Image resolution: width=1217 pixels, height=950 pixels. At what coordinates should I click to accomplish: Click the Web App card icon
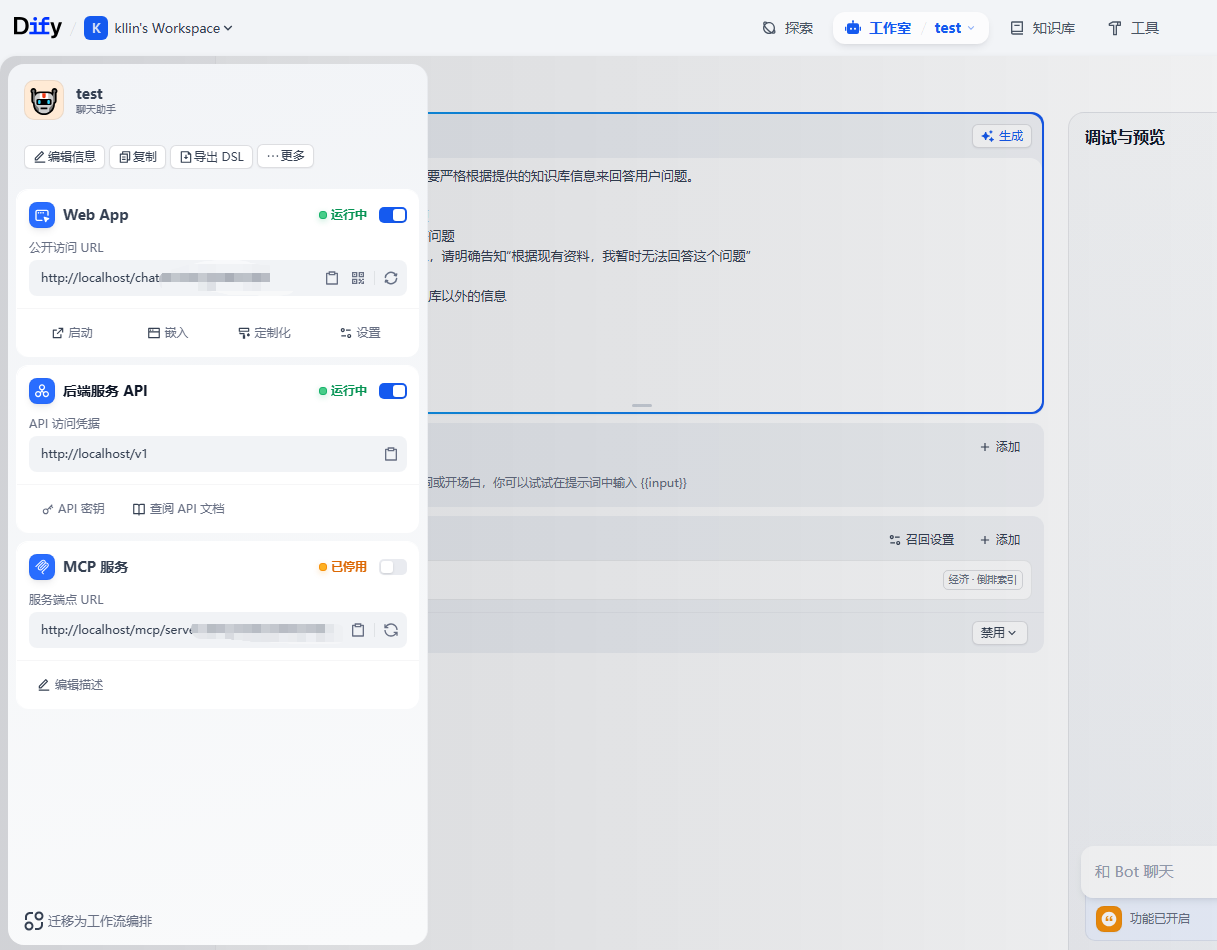pos(42,215)
